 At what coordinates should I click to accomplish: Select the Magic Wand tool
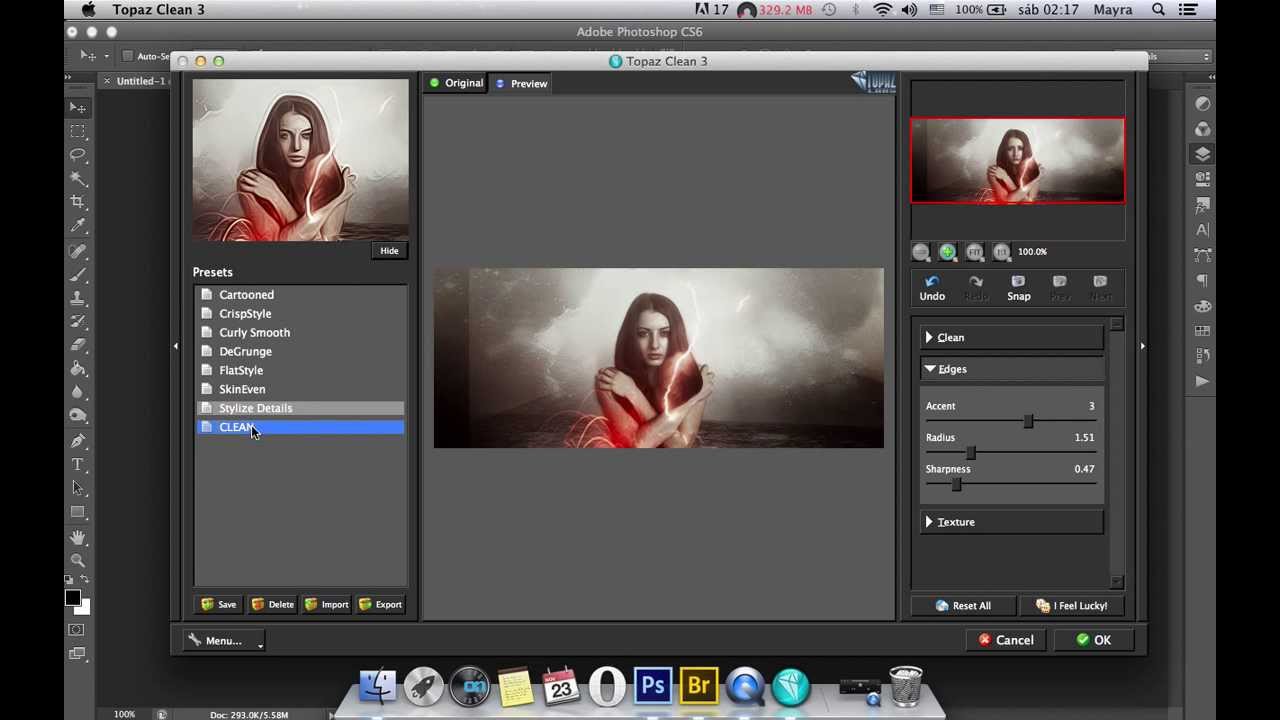[x=78, y=179]
